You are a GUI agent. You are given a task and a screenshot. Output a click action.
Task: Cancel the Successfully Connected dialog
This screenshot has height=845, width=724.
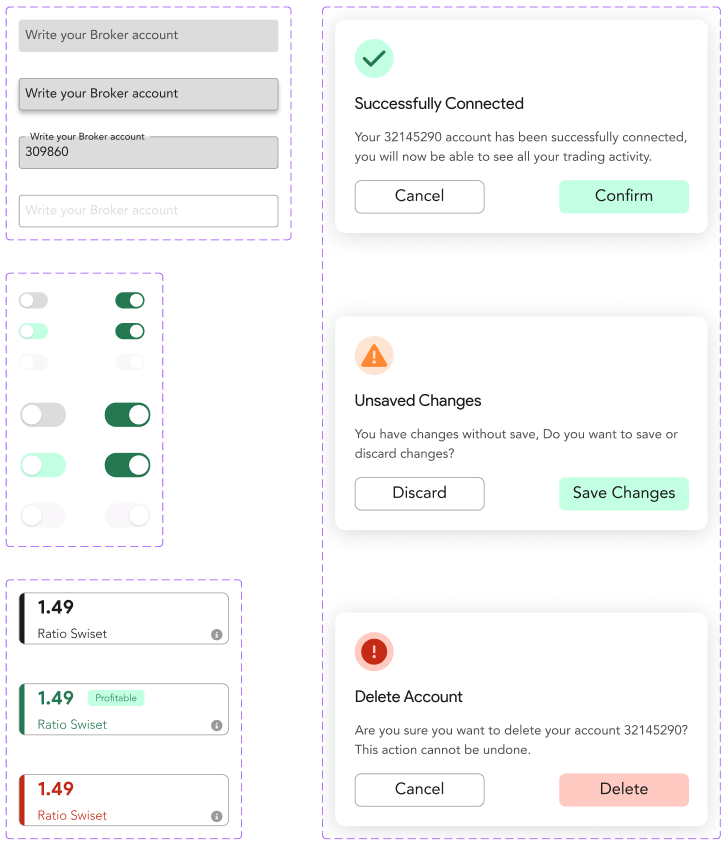click(419, 196)
